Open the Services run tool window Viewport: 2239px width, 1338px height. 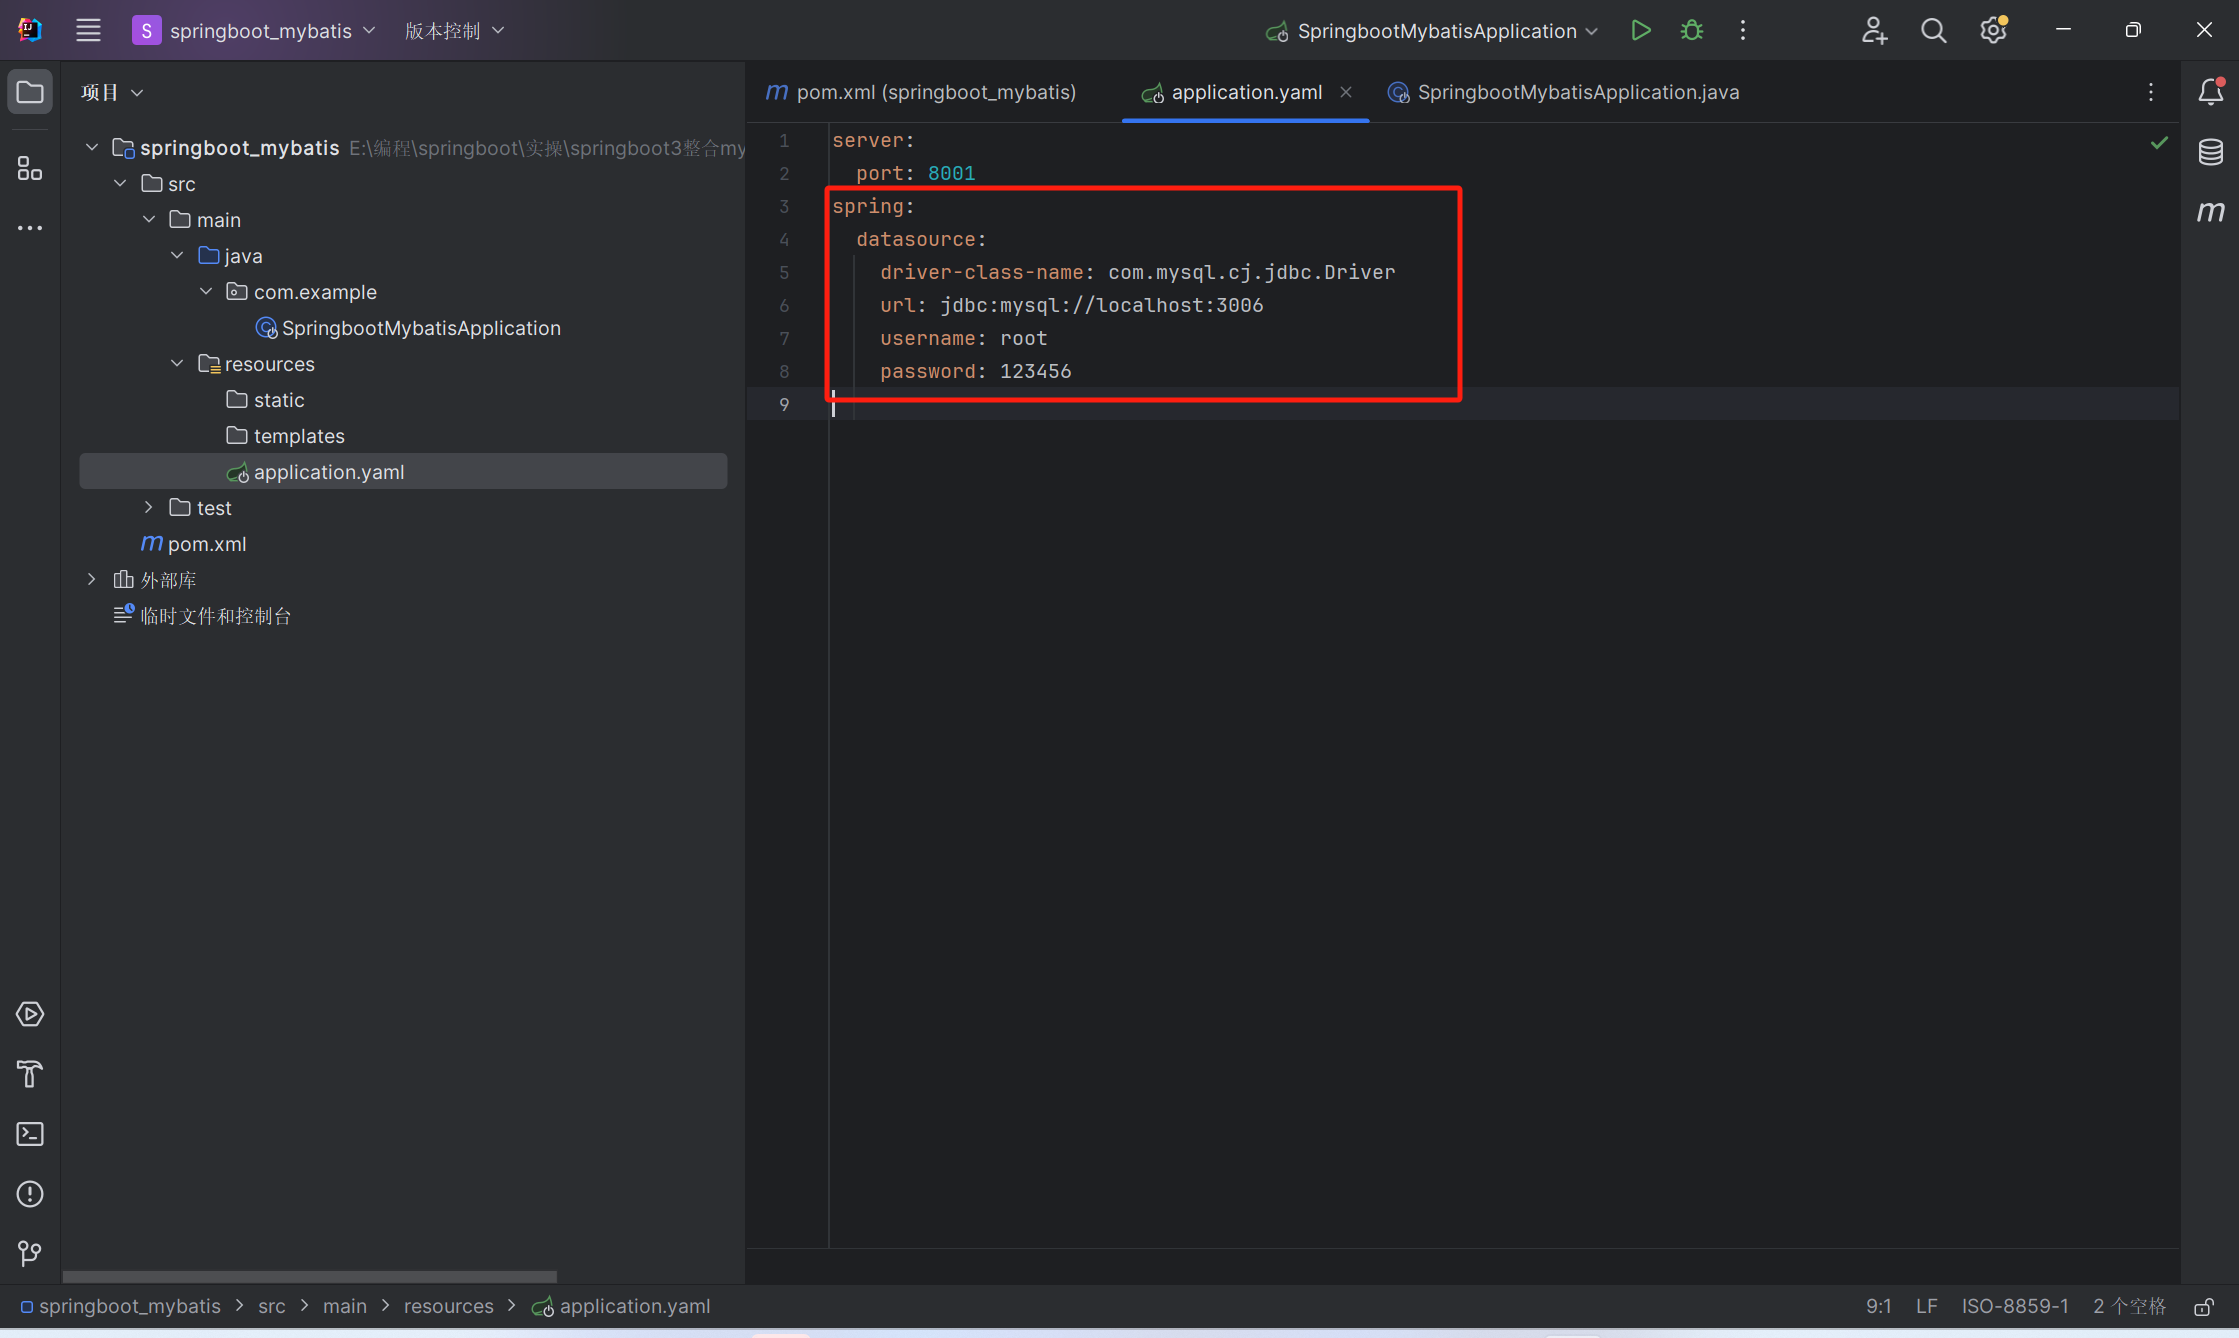tap(30, 1014)
